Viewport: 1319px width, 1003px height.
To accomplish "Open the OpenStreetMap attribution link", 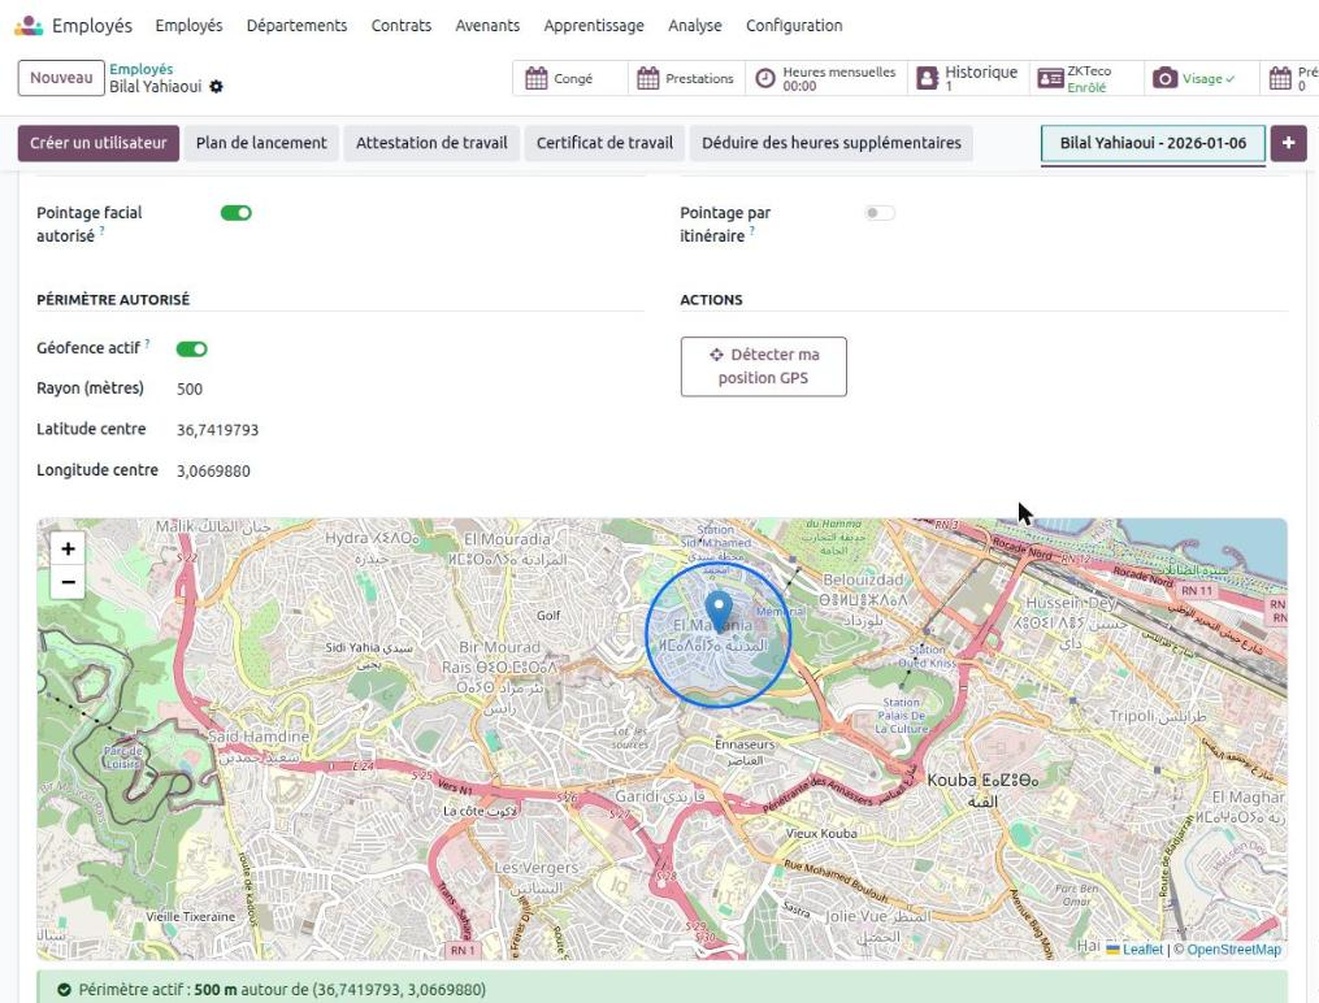I will (1233, 949).
